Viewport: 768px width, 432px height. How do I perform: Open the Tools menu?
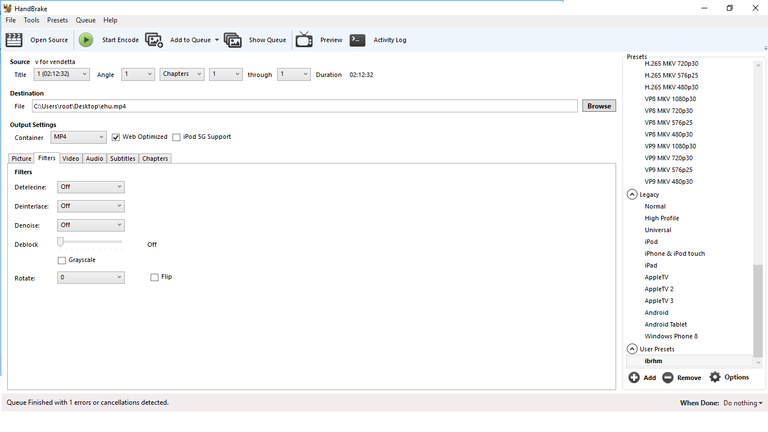(31, 20)
